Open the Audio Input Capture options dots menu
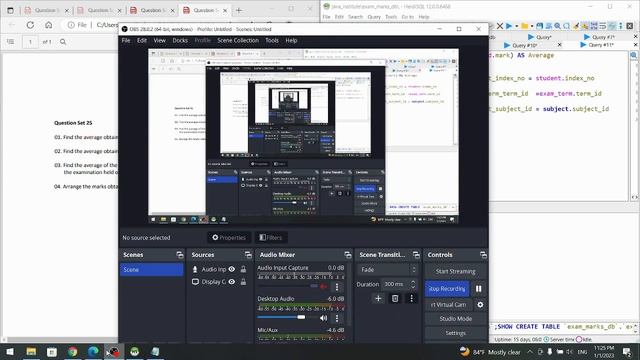 337,287
